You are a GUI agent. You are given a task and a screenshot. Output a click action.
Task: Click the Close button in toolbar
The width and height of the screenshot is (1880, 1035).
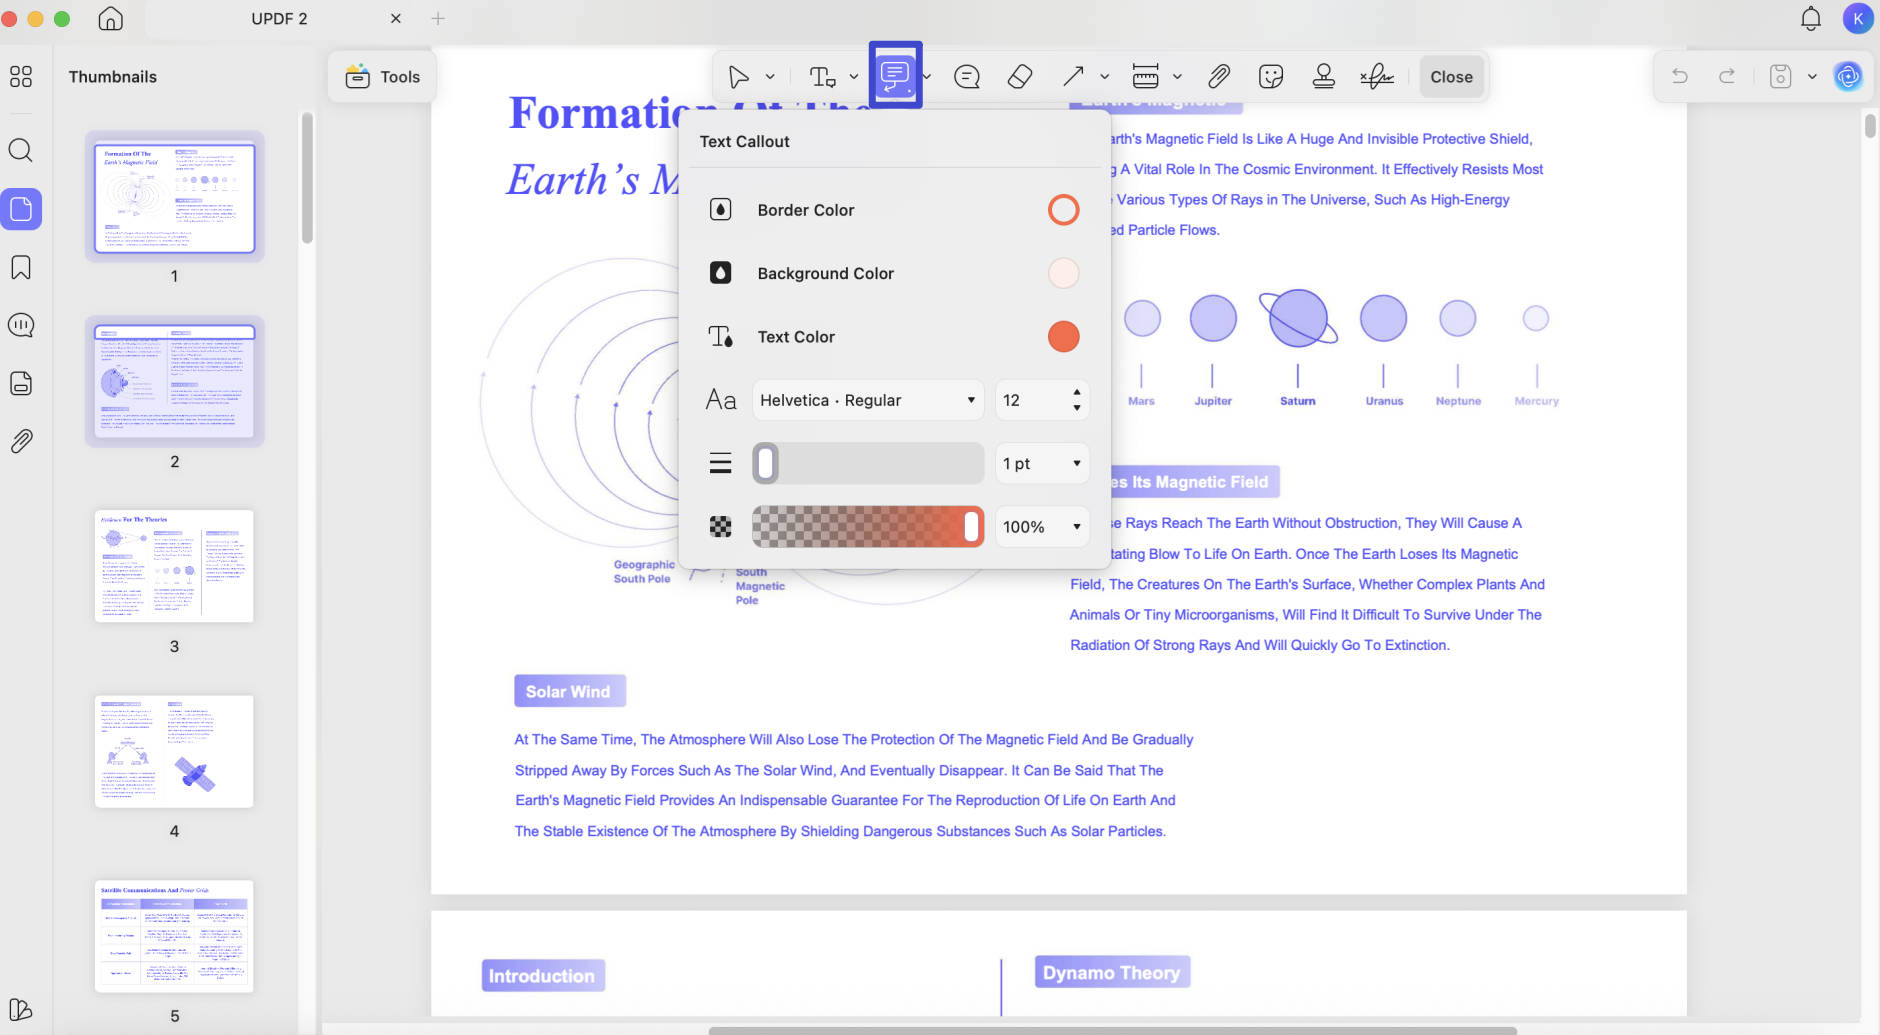pyautogui.click(x=1451, y=77)
